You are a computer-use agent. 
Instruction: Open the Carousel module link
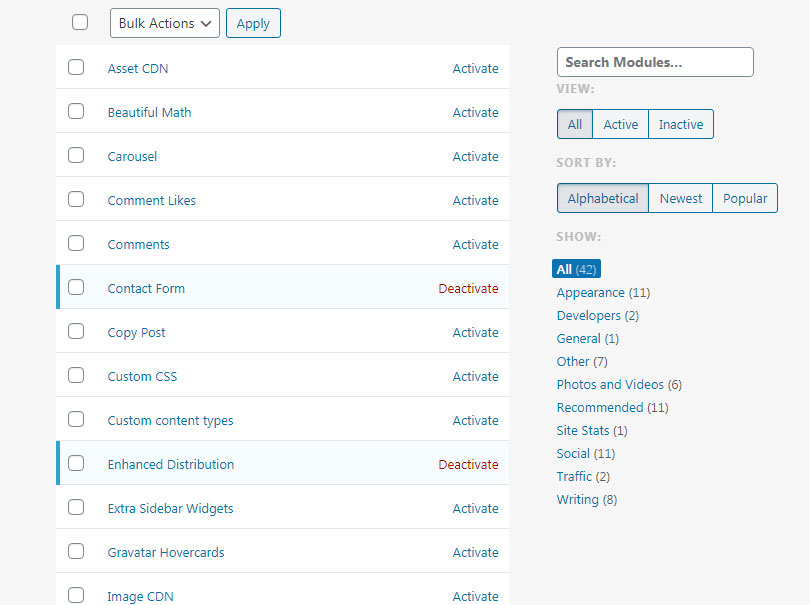coord(132,157)
